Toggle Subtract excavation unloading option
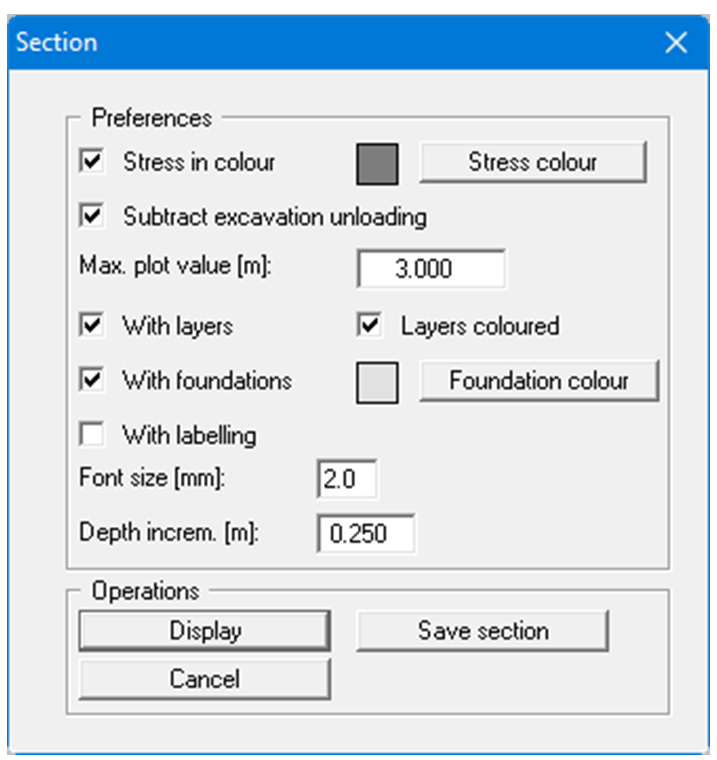This screenshot has width=717, height=760. point(93,216)
